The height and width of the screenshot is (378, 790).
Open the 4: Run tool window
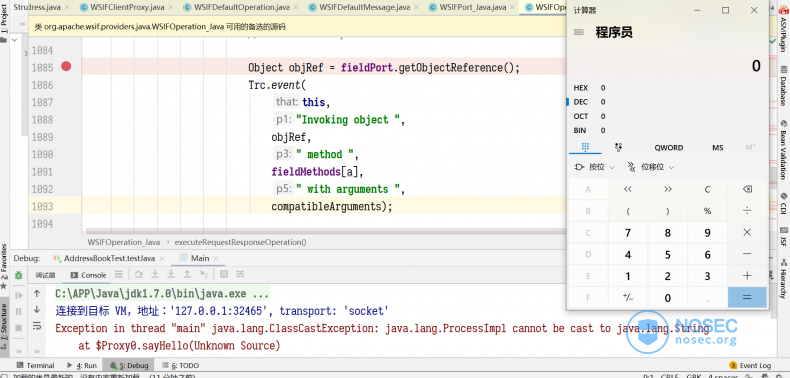click(x=82, y=365)
